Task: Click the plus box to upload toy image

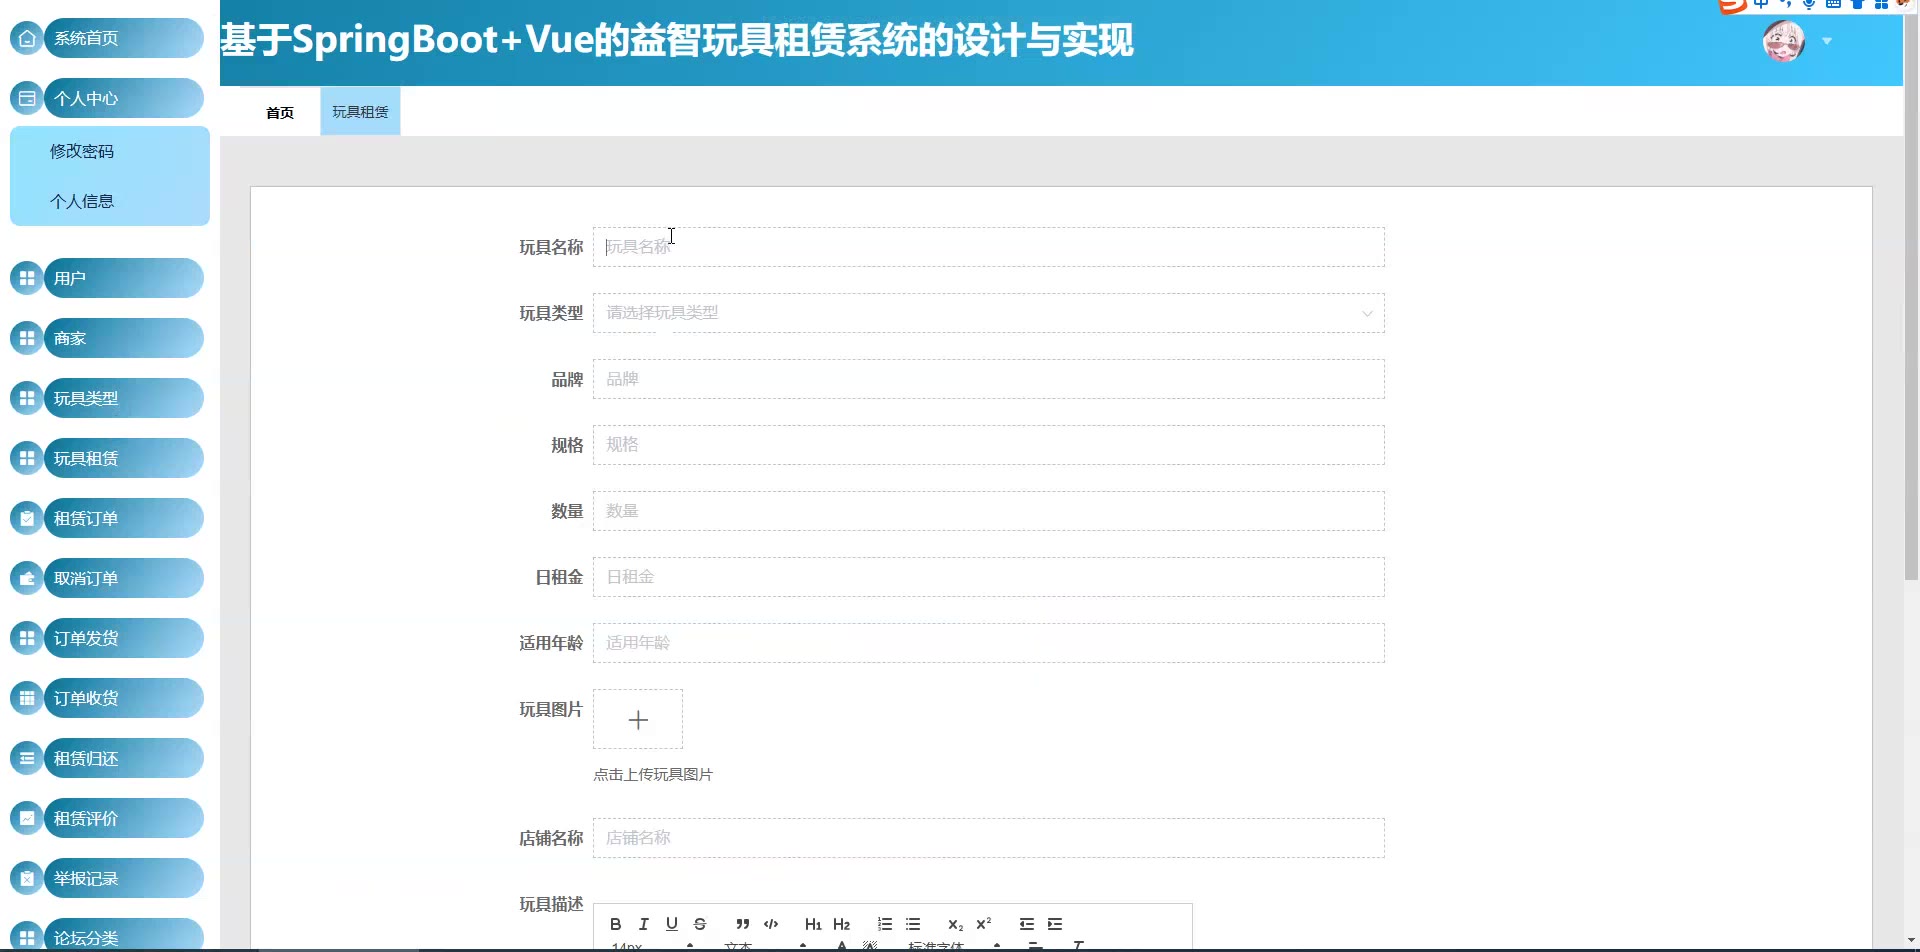Action: tap(638, 719)
